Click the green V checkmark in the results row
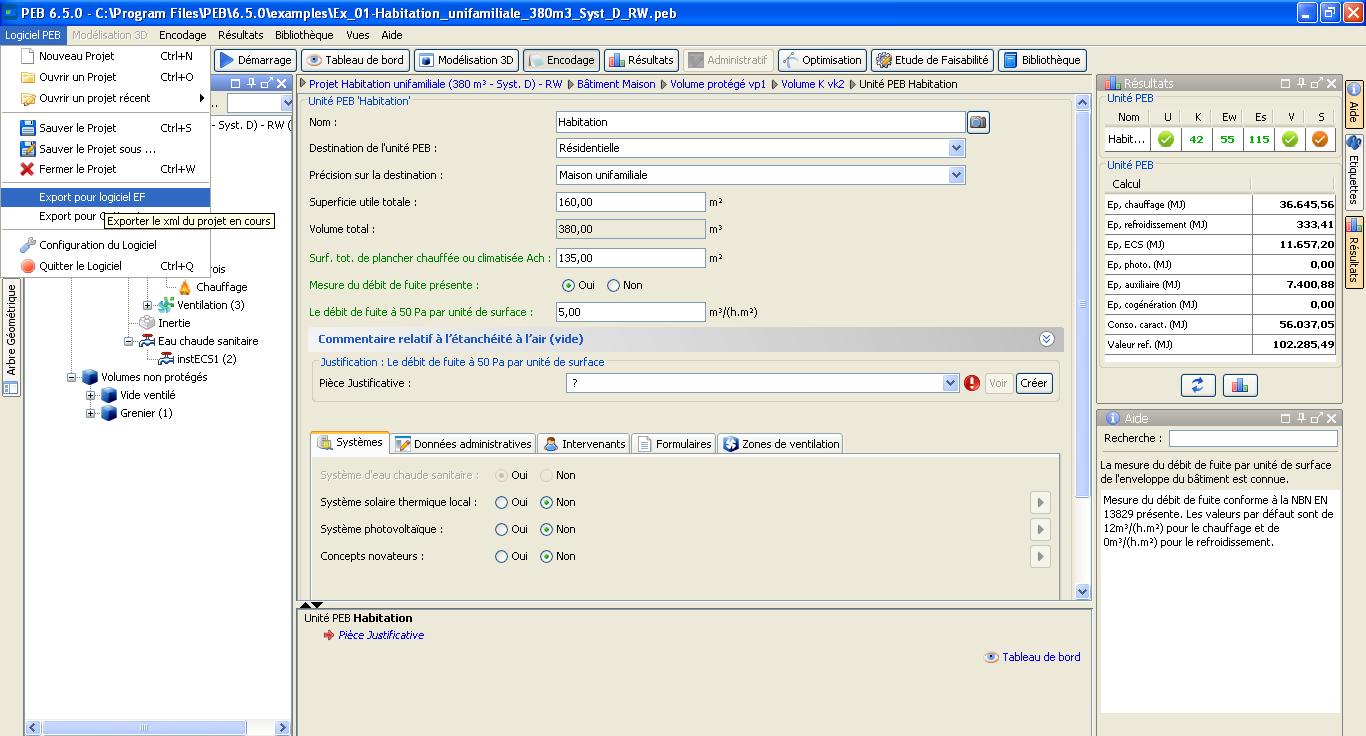This screenshot has width=1366, height=736. tap(1290, 140)
